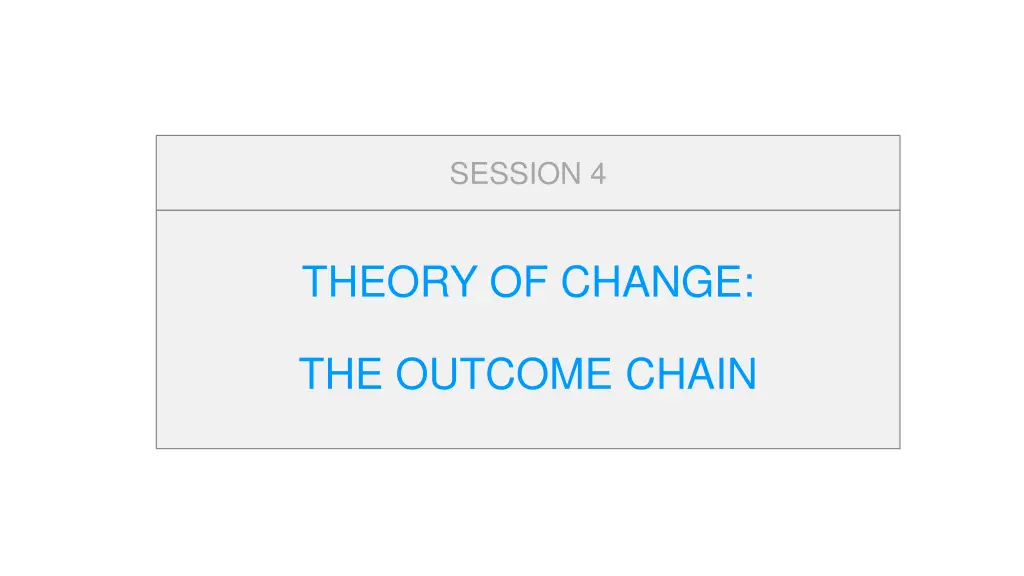Viewport: 1024px width, 576px height.
Task: Click the gray header area right of SESSION 4
Action: 753,173
